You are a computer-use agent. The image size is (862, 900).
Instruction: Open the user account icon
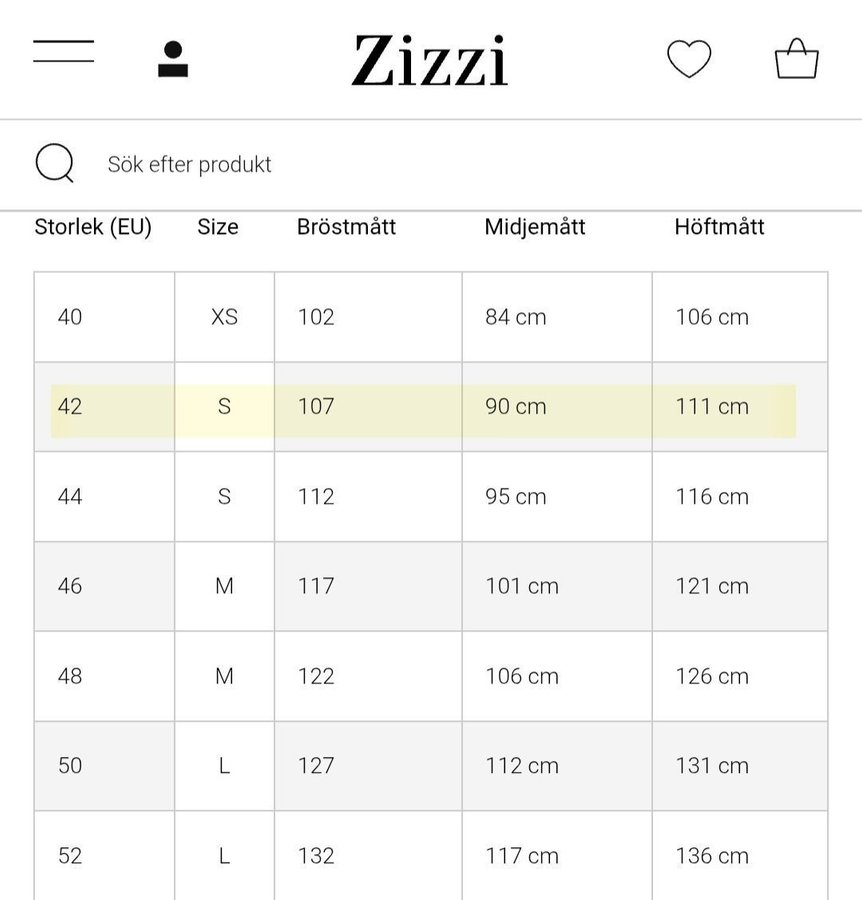173,59
